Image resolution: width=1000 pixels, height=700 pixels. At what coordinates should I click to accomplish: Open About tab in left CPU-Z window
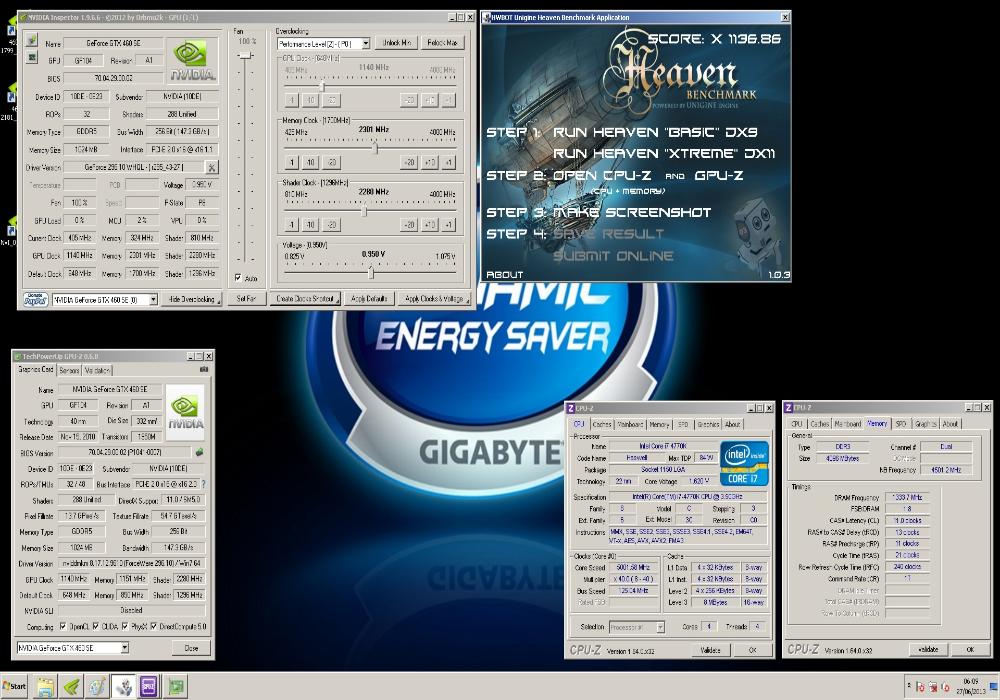[733, 424]
